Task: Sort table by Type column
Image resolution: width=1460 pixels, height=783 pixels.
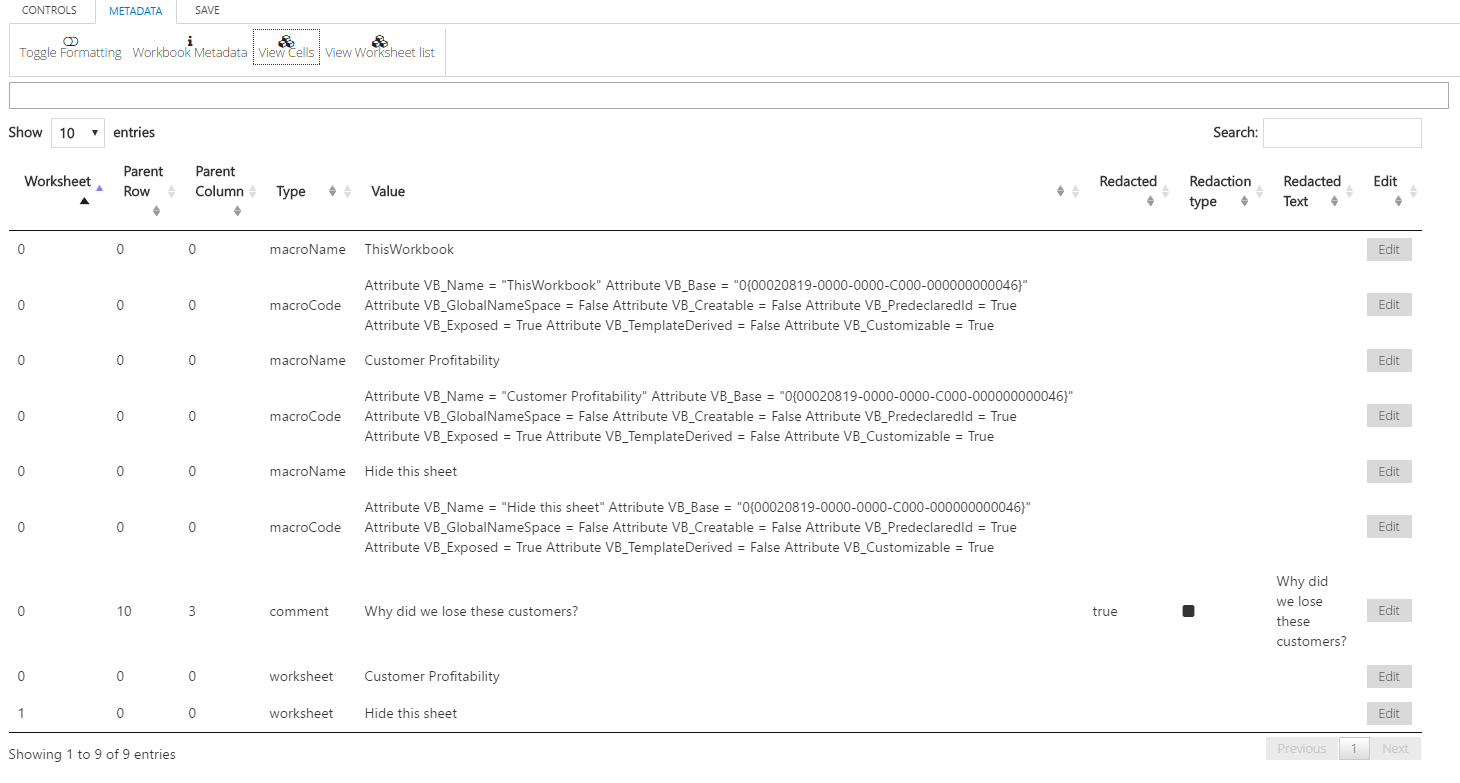Action: click(291, 191)
